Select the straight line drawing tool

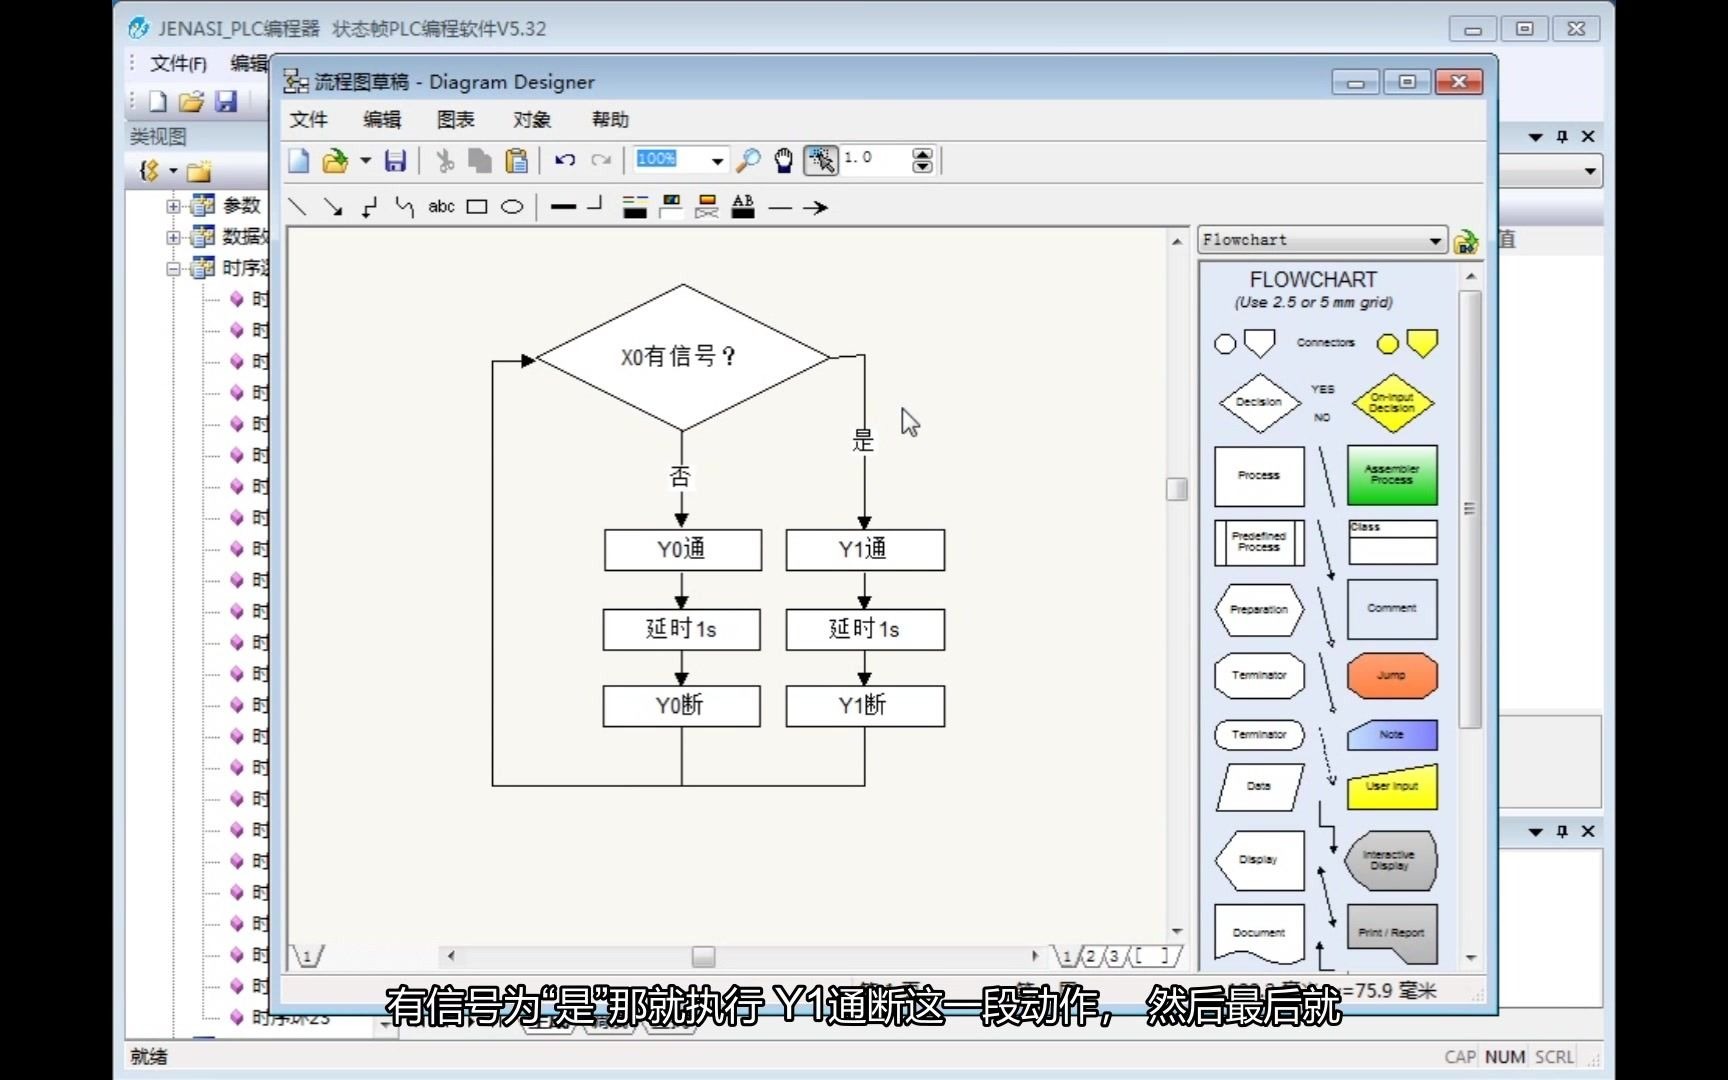(x=297, y=207)
